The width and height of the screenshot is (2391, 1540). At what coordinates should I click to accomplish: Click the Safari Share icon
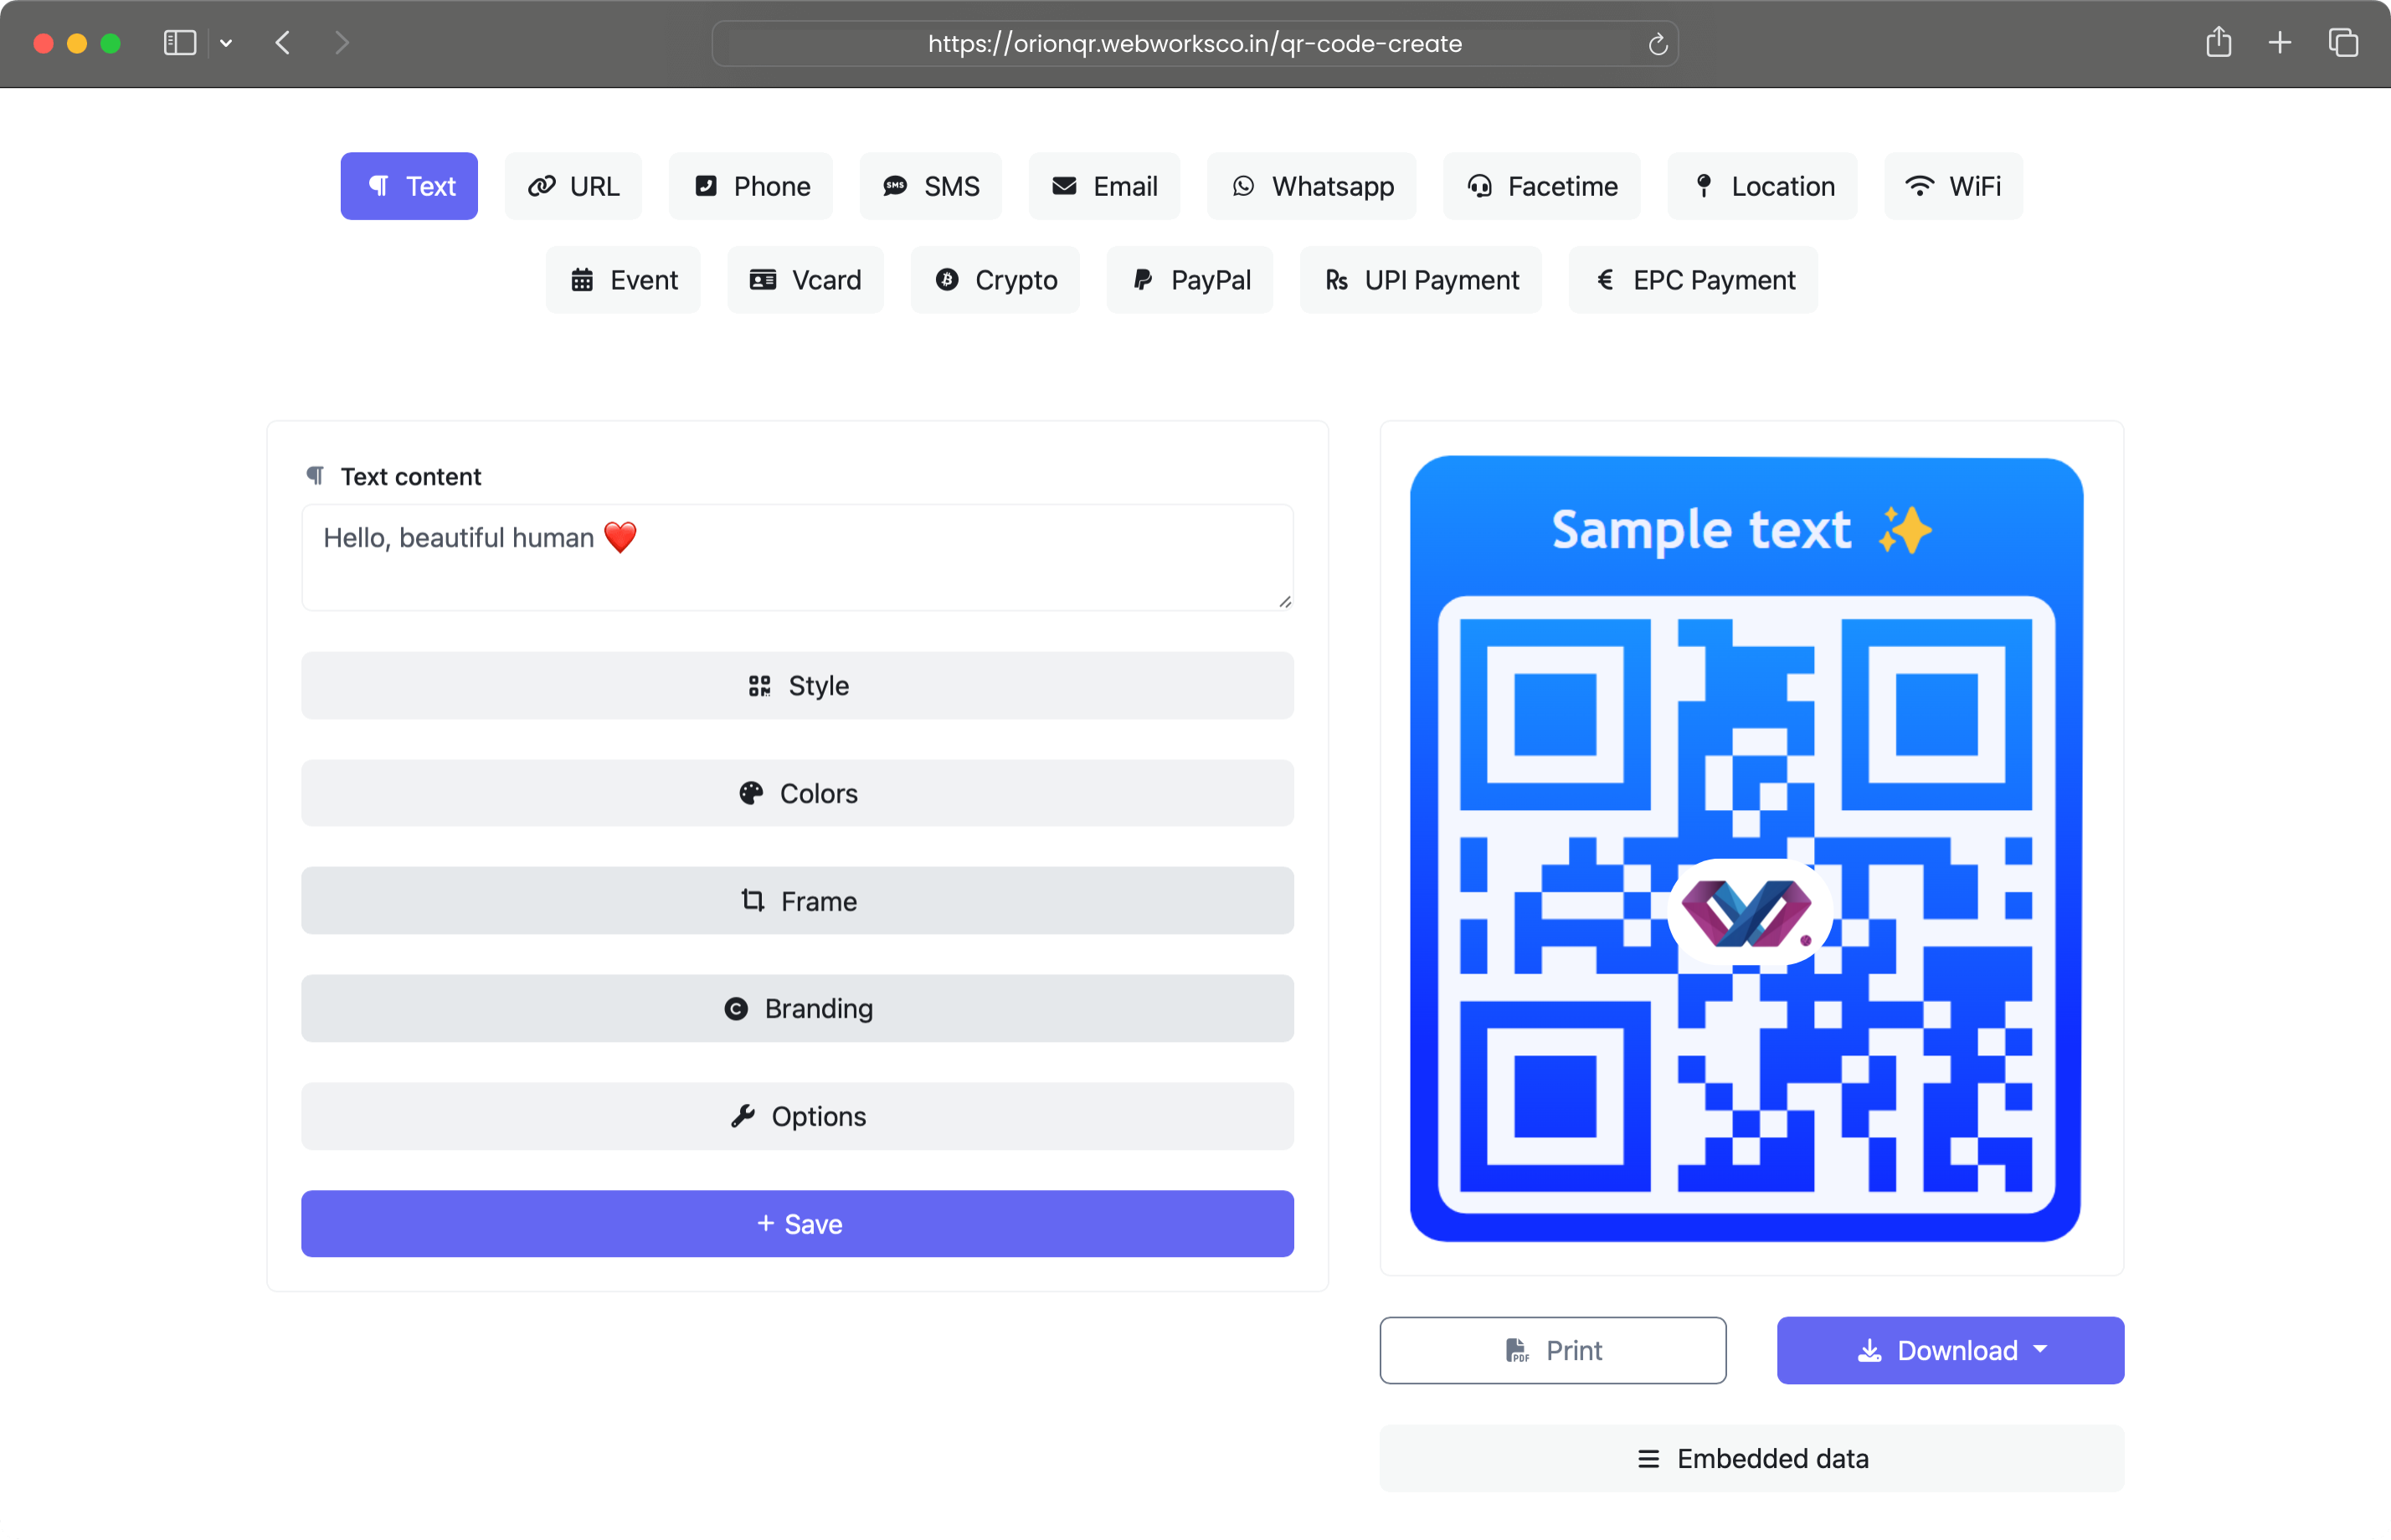point(2218,42)
